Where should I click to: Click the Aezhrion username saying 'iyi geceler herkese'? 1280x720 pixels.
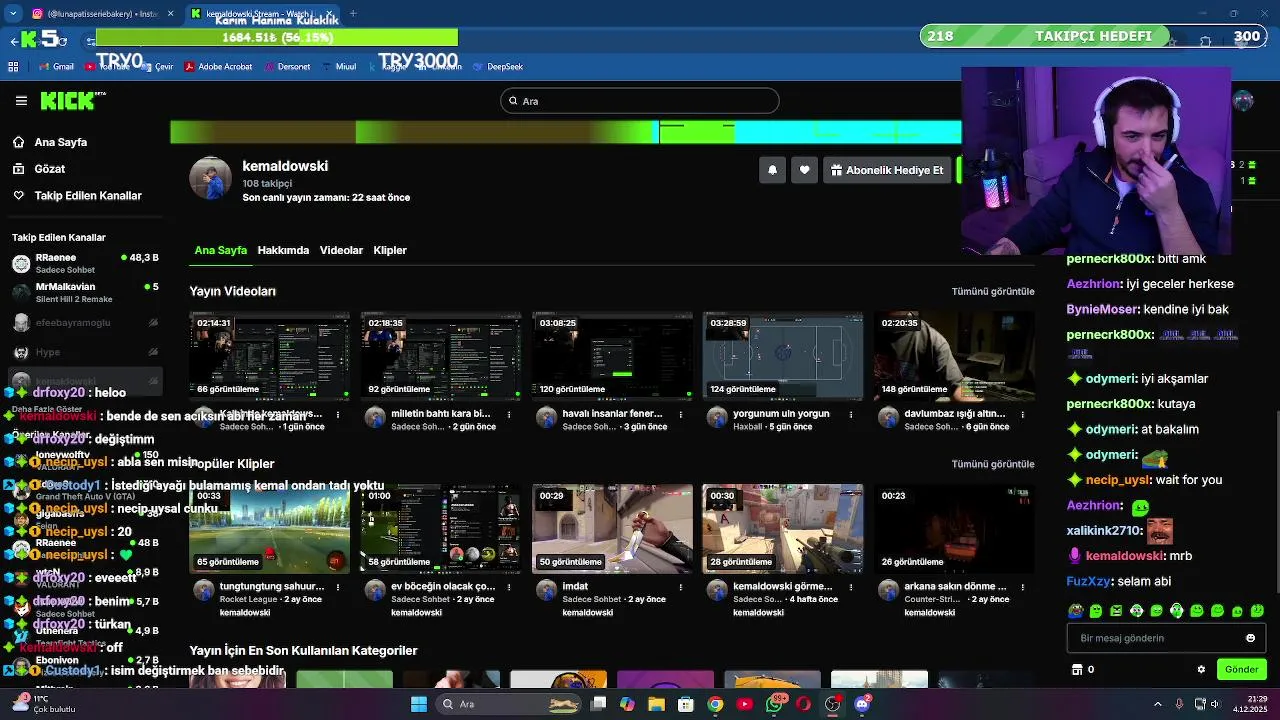(1093, 284)
